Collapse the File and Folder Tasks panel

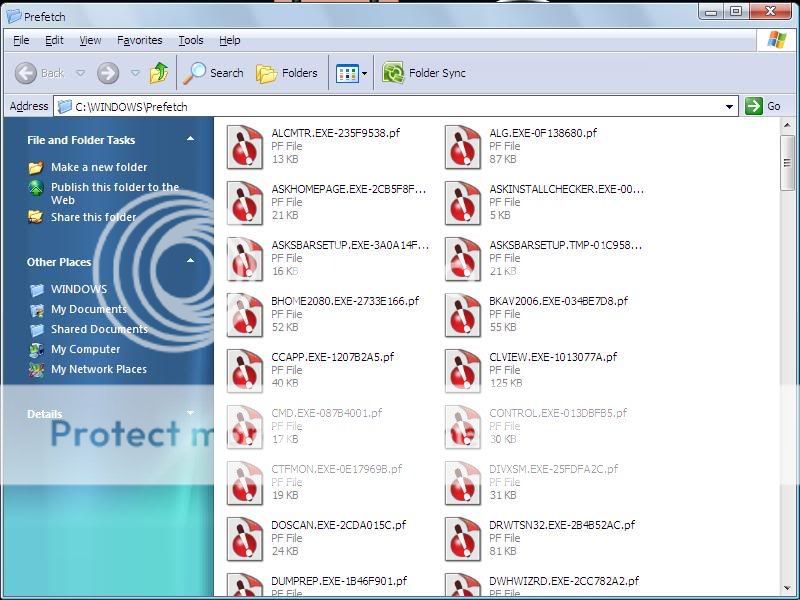pyautogui.click(x=190, y=140)
